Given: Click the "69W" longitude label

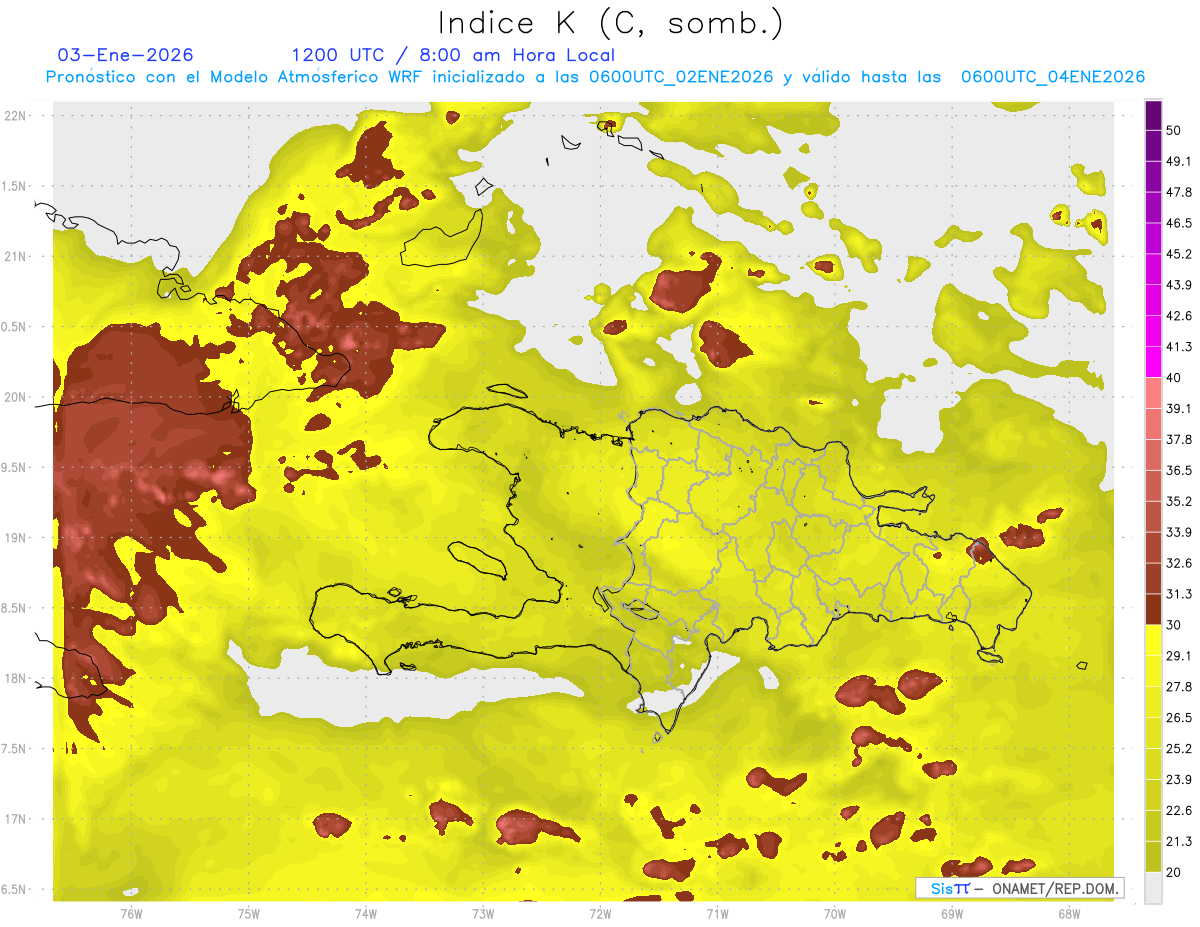Looking at the screenshot, I should pos(952,914).
